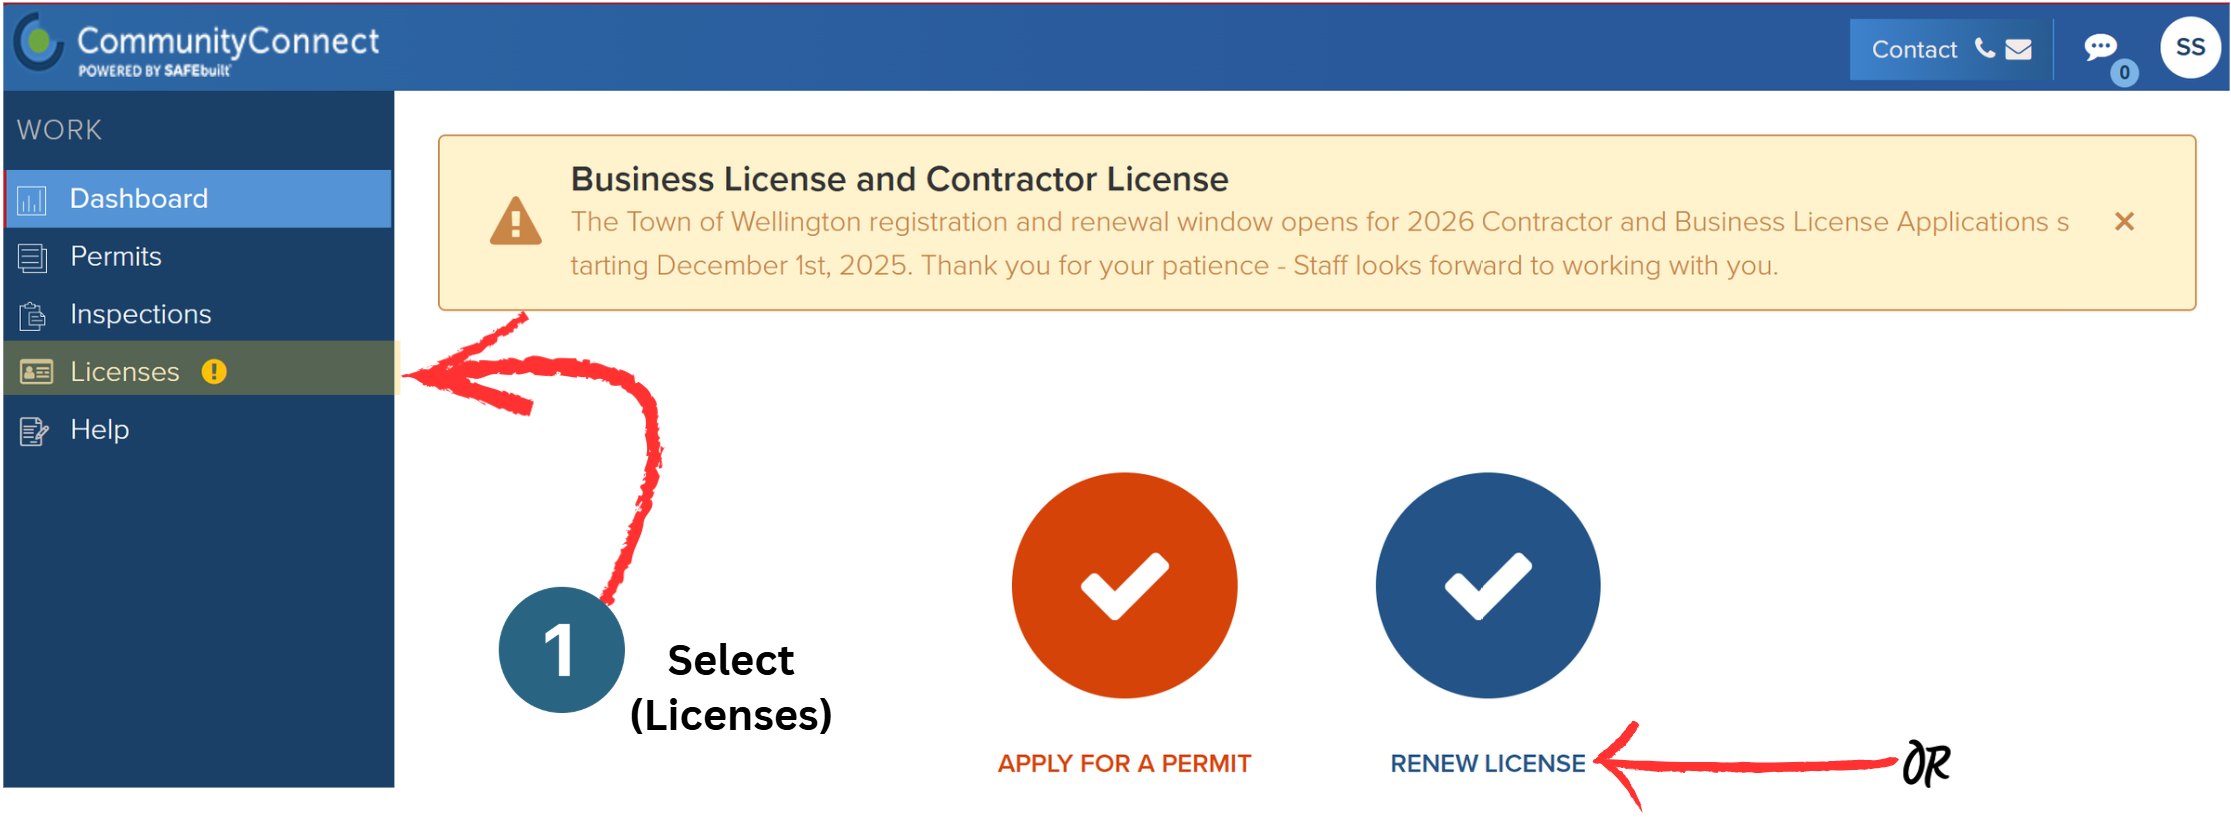Viewport: 2231px width, 820px height.
Task: Click the orange exclamation badge next to Licenses
Action: [x=212, y=371]
